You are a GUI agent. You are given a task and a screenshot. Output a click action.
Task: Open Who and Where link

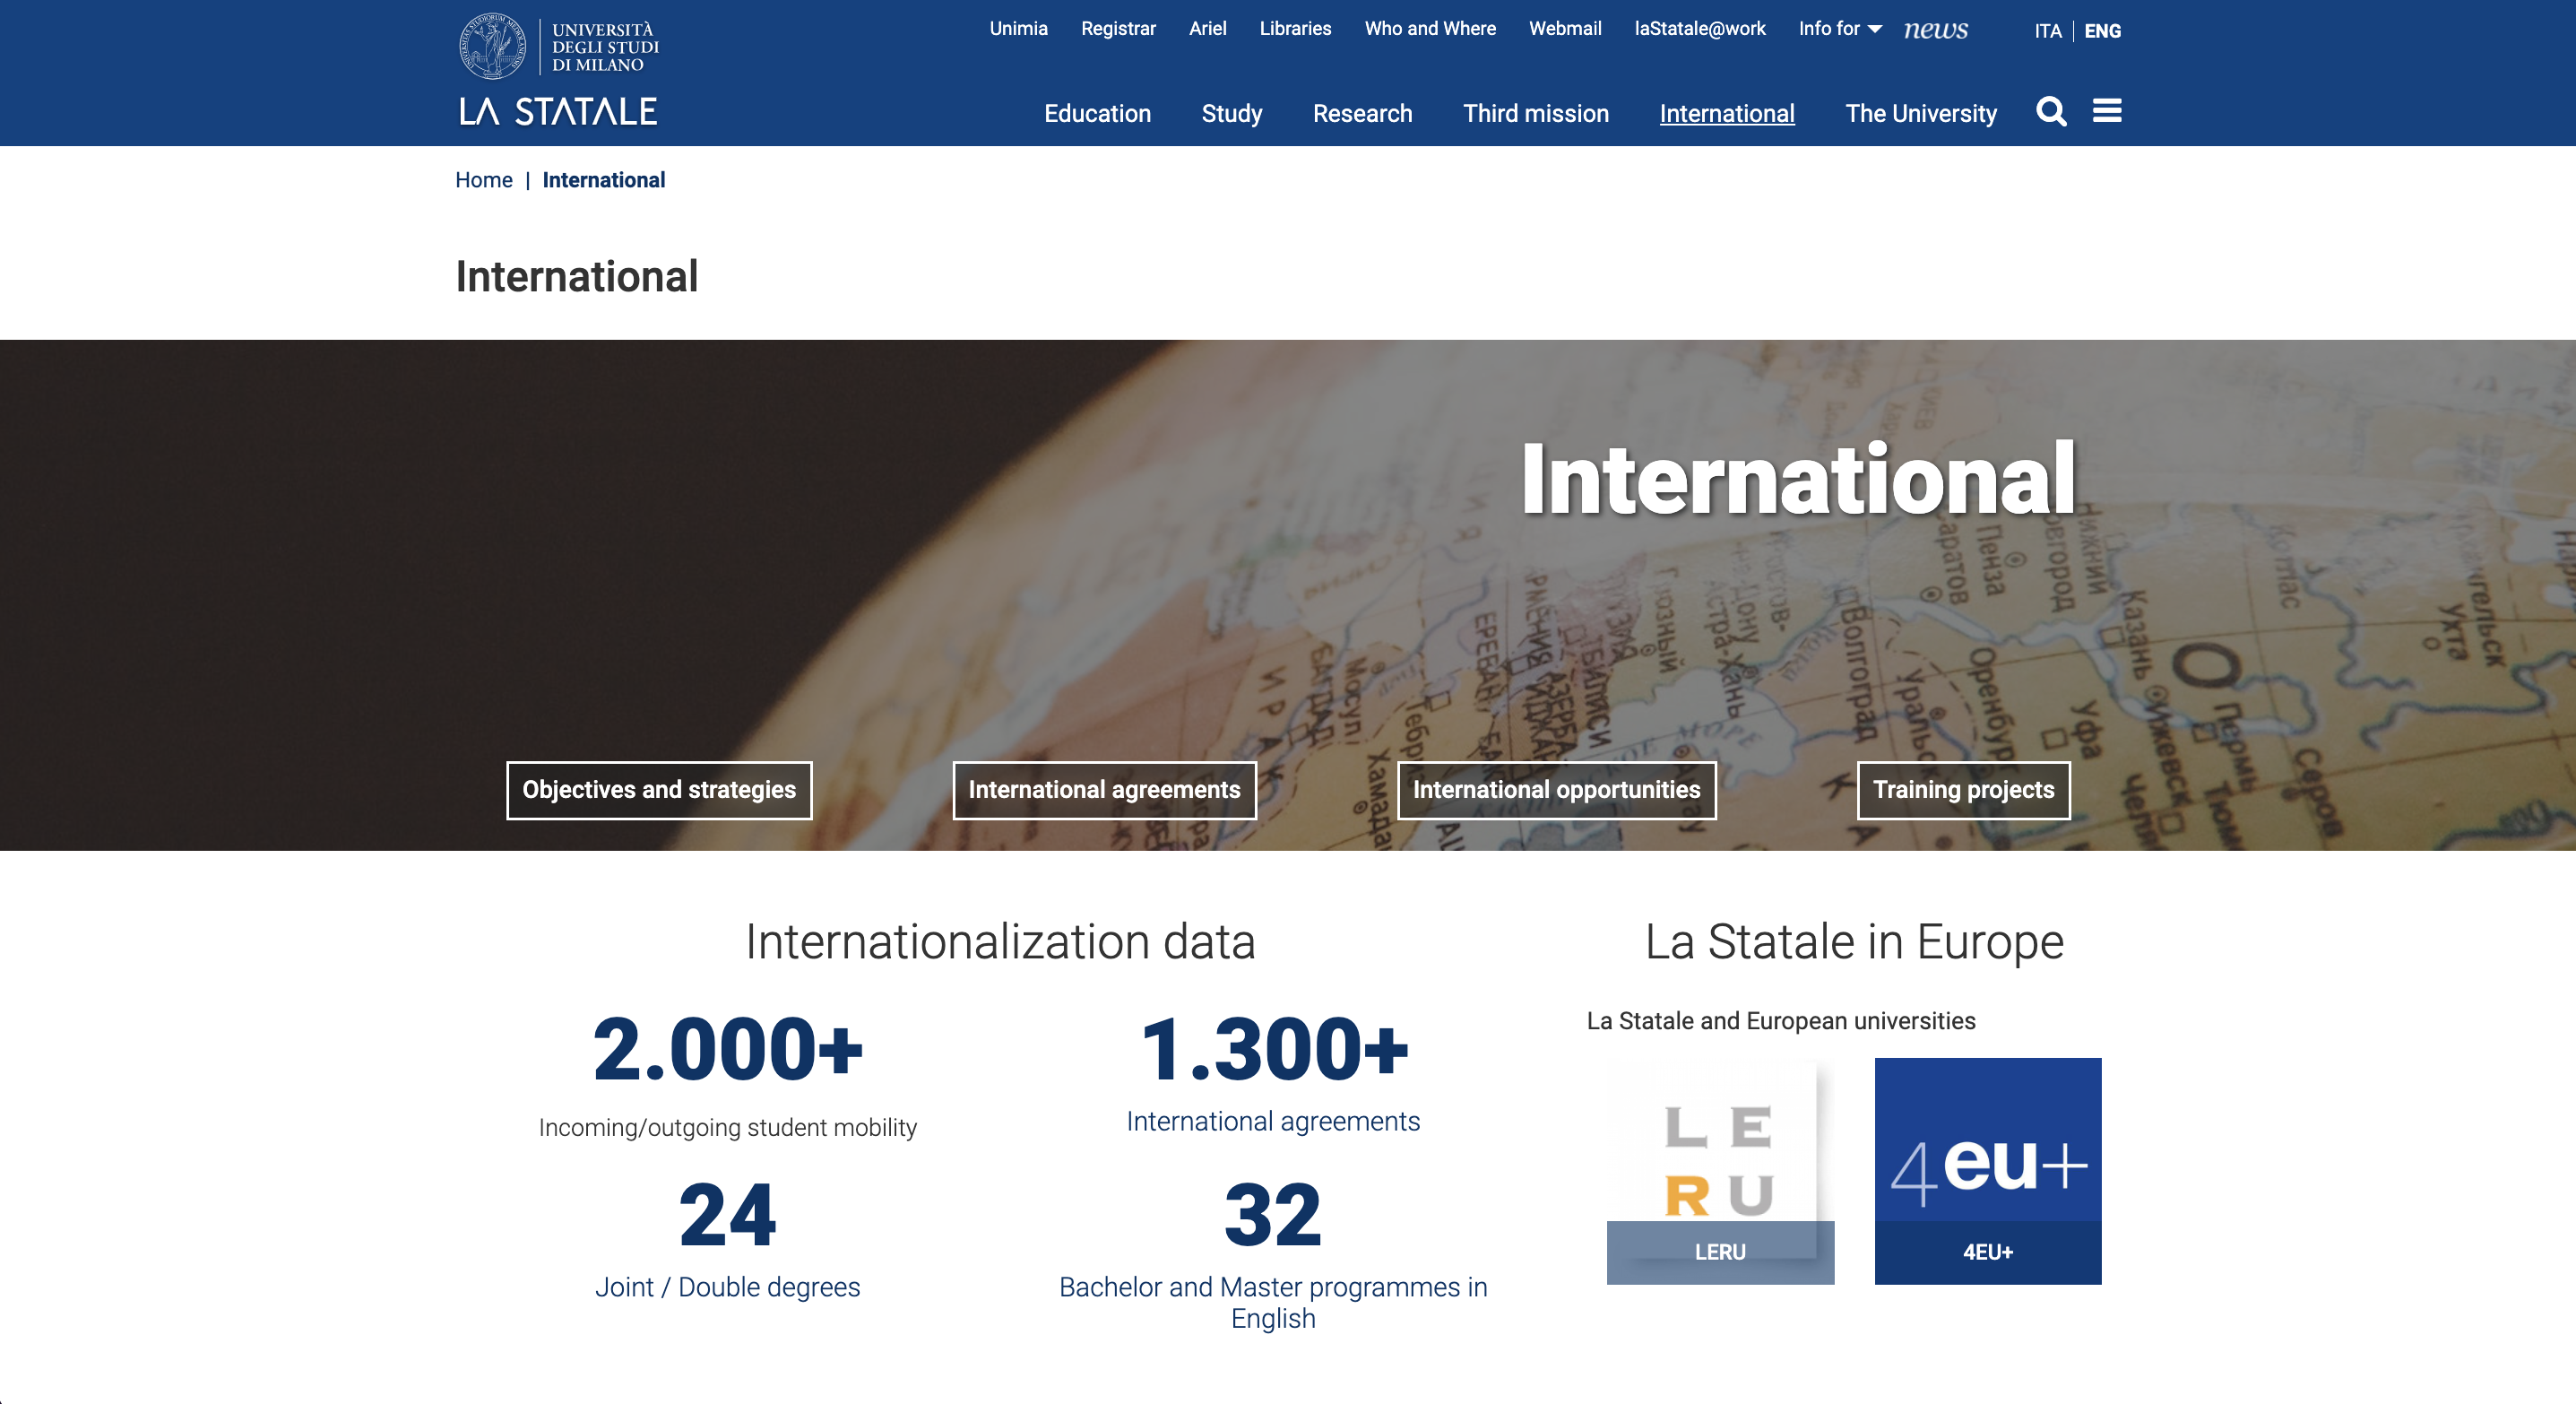[1430, 29]
